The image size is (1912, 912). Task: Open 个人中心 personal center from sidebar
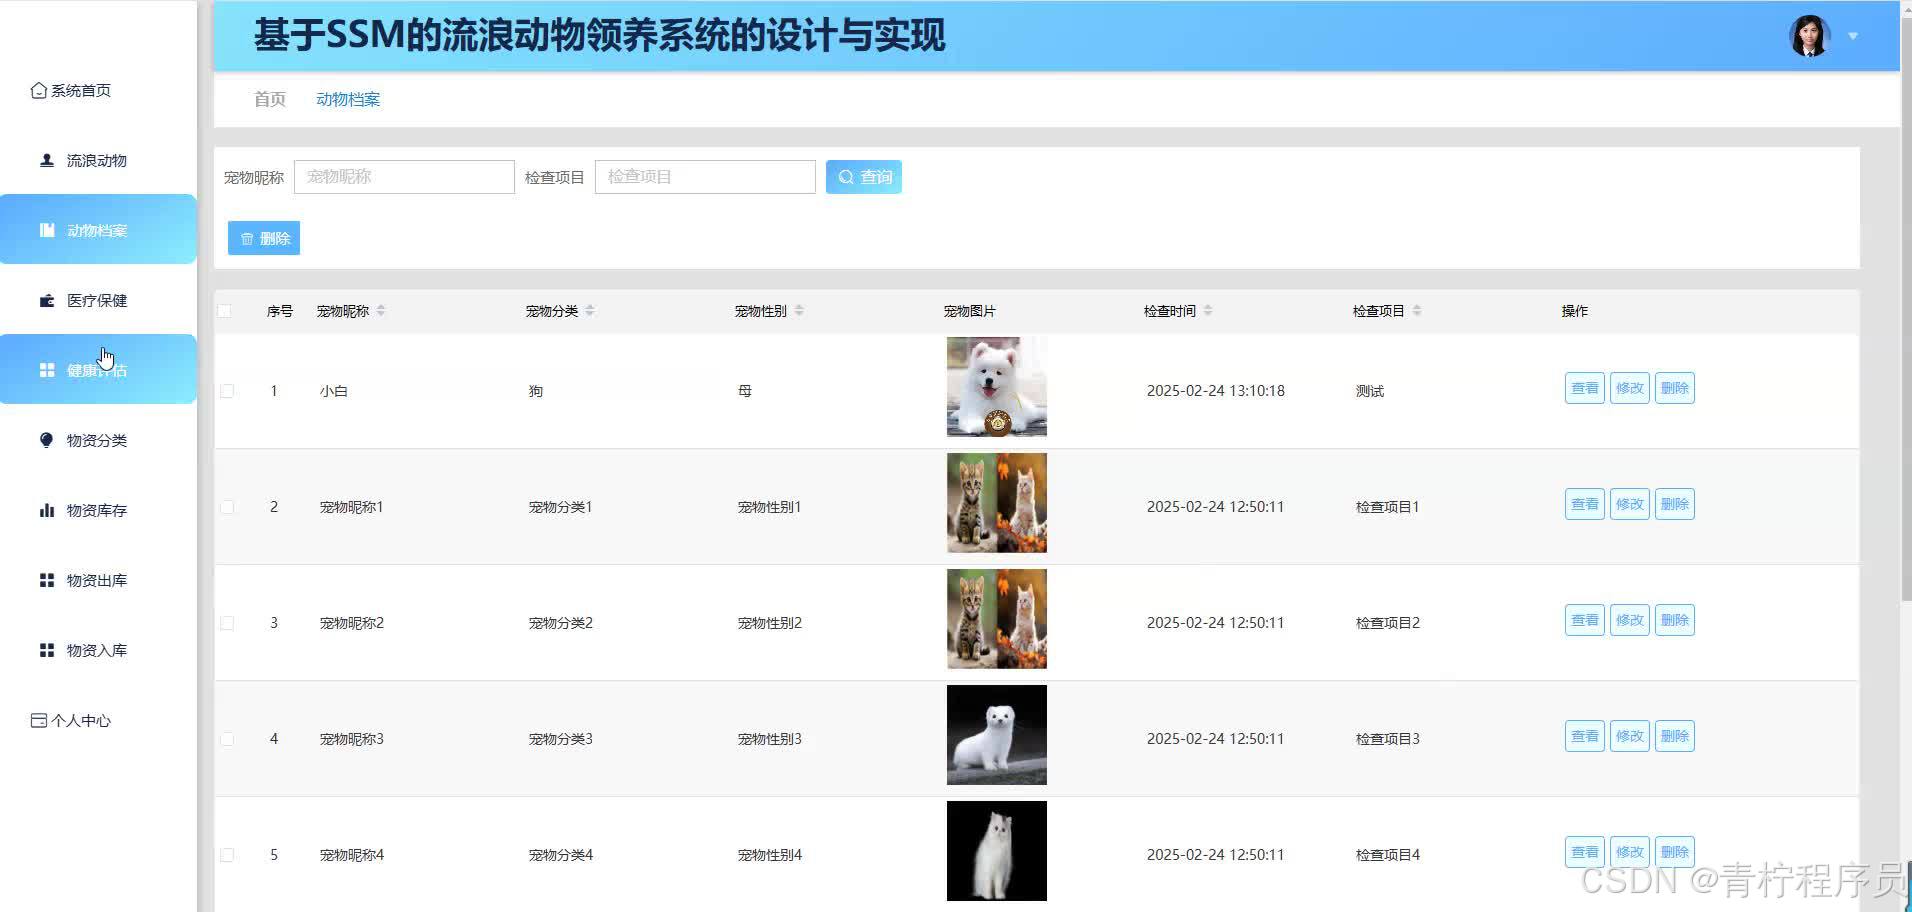pyautogui.click(x=38, y=719)
